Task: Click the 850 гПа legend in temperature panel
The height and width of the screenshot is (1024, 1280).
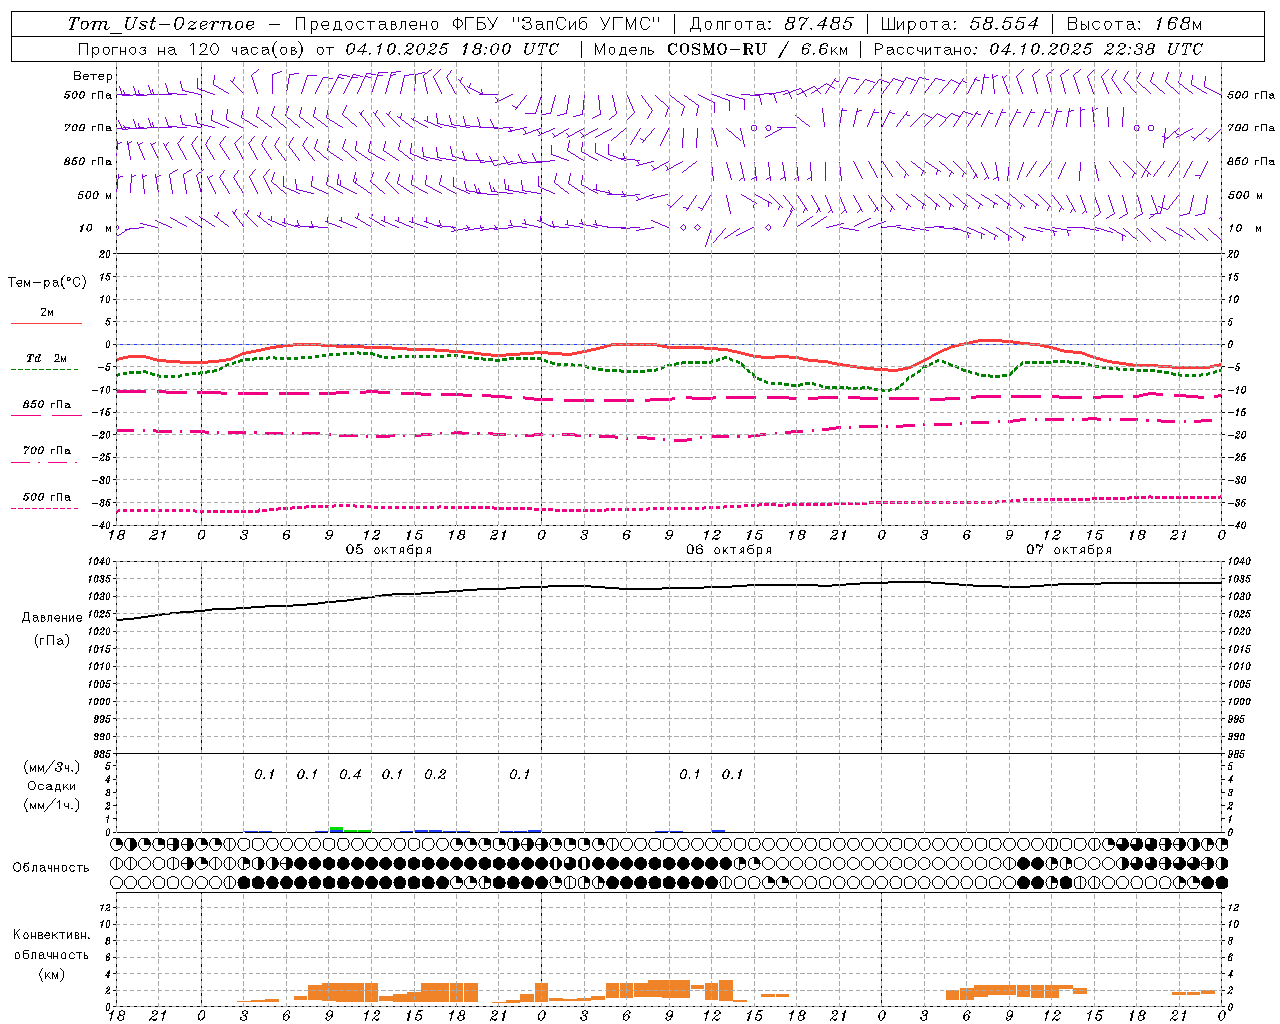Action: [x=47, y=405]
